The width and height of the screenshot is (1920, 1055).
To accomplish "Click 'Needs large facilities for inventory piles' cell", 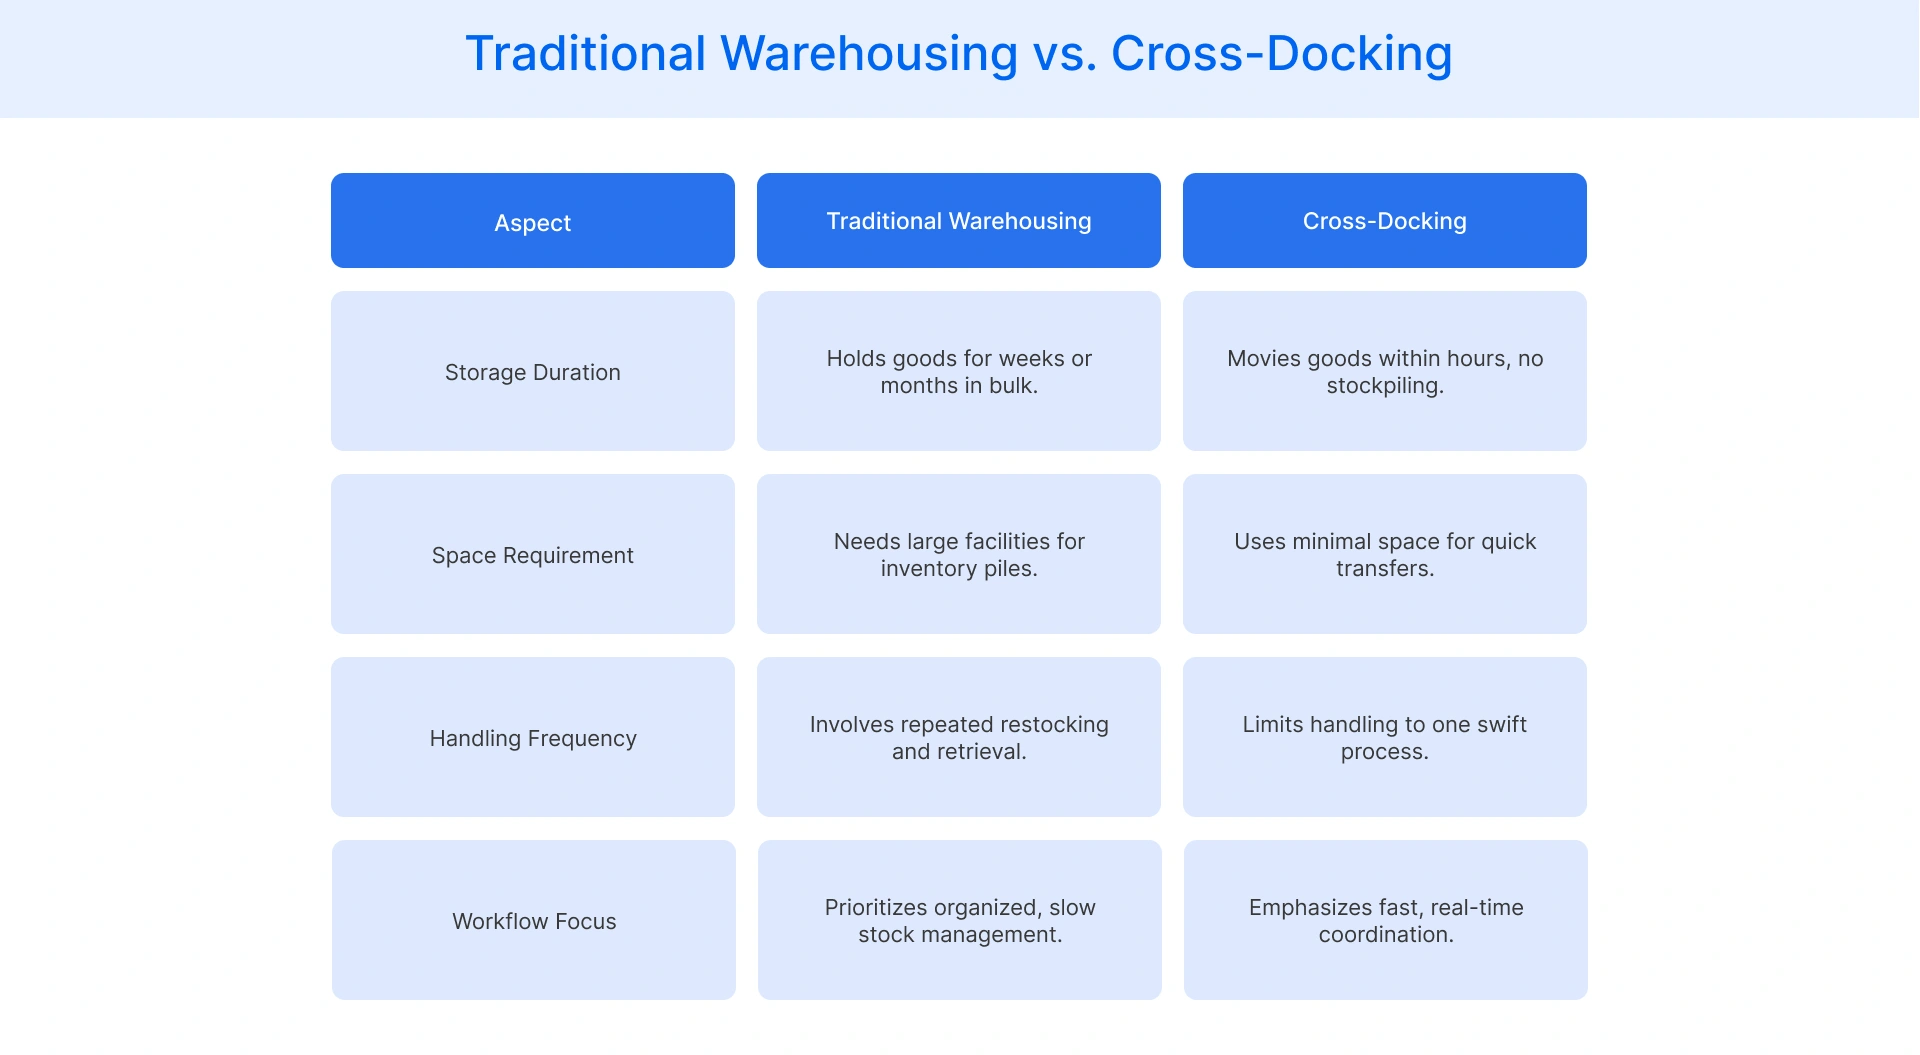I will [x=959, y=554].
